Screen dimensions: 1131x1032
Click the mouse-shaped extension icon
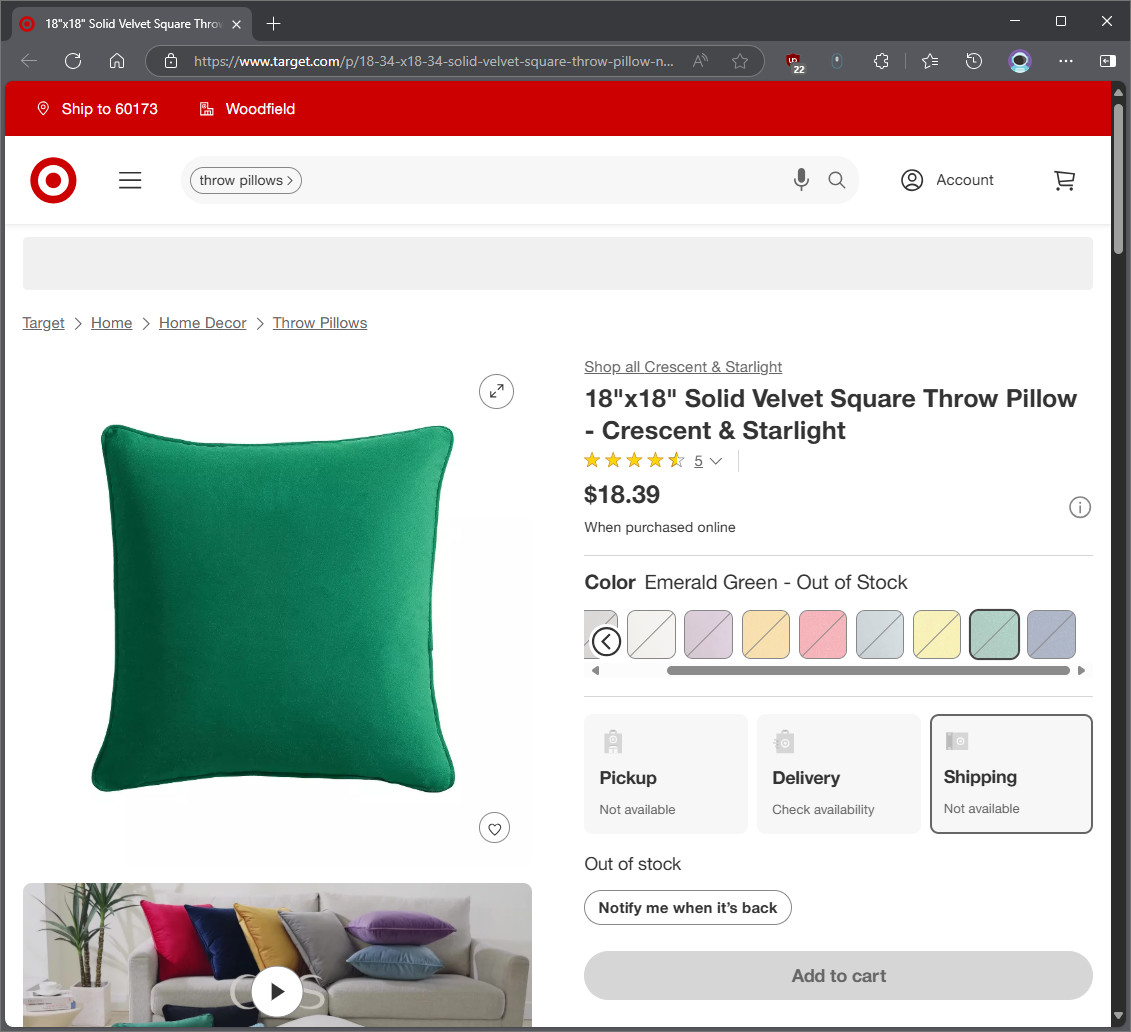click(x=837, y=61)
